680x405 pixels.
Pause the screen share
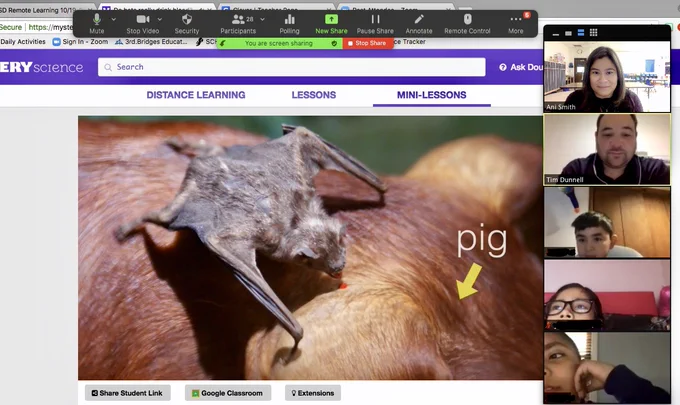(x=375, y=23)
